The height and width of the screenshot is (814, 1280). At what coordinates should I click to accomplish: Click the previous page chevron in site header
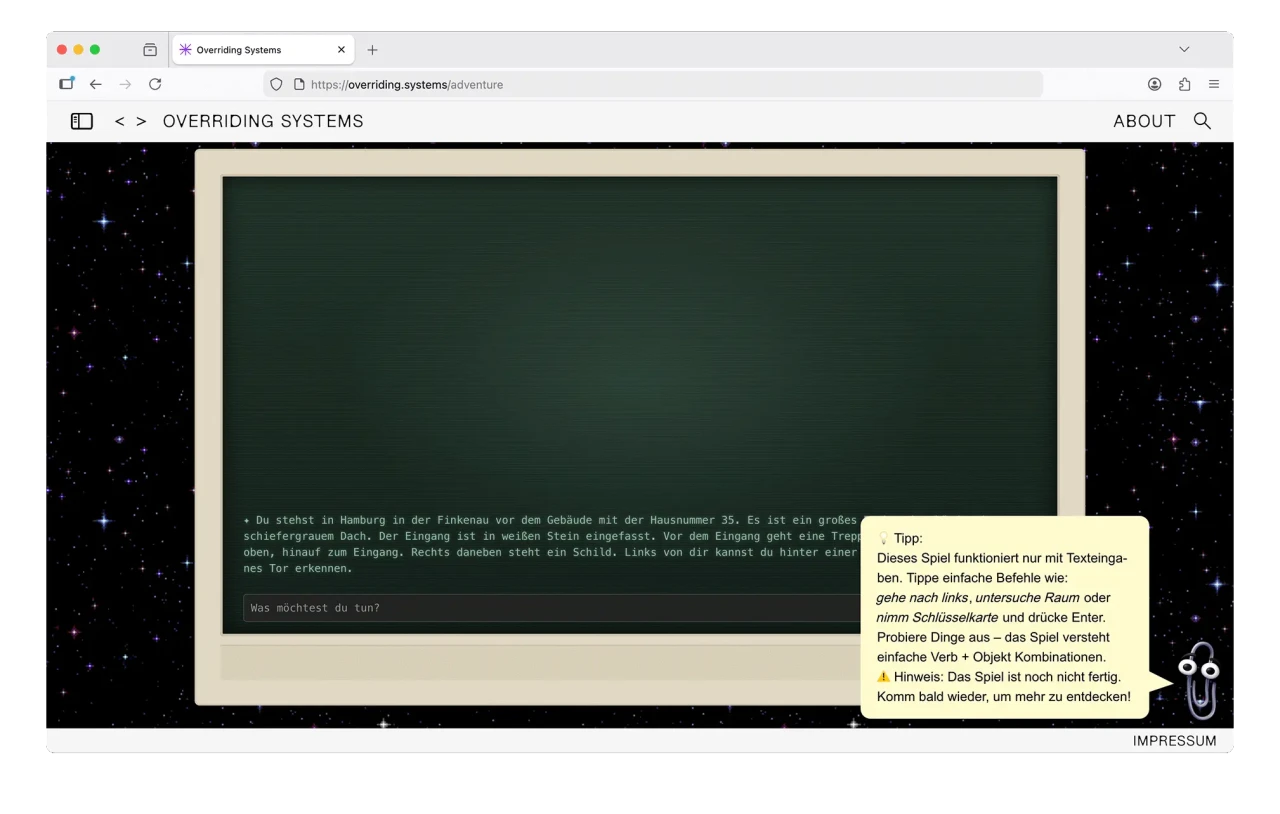pyautogui.click(x=120, y=121)
